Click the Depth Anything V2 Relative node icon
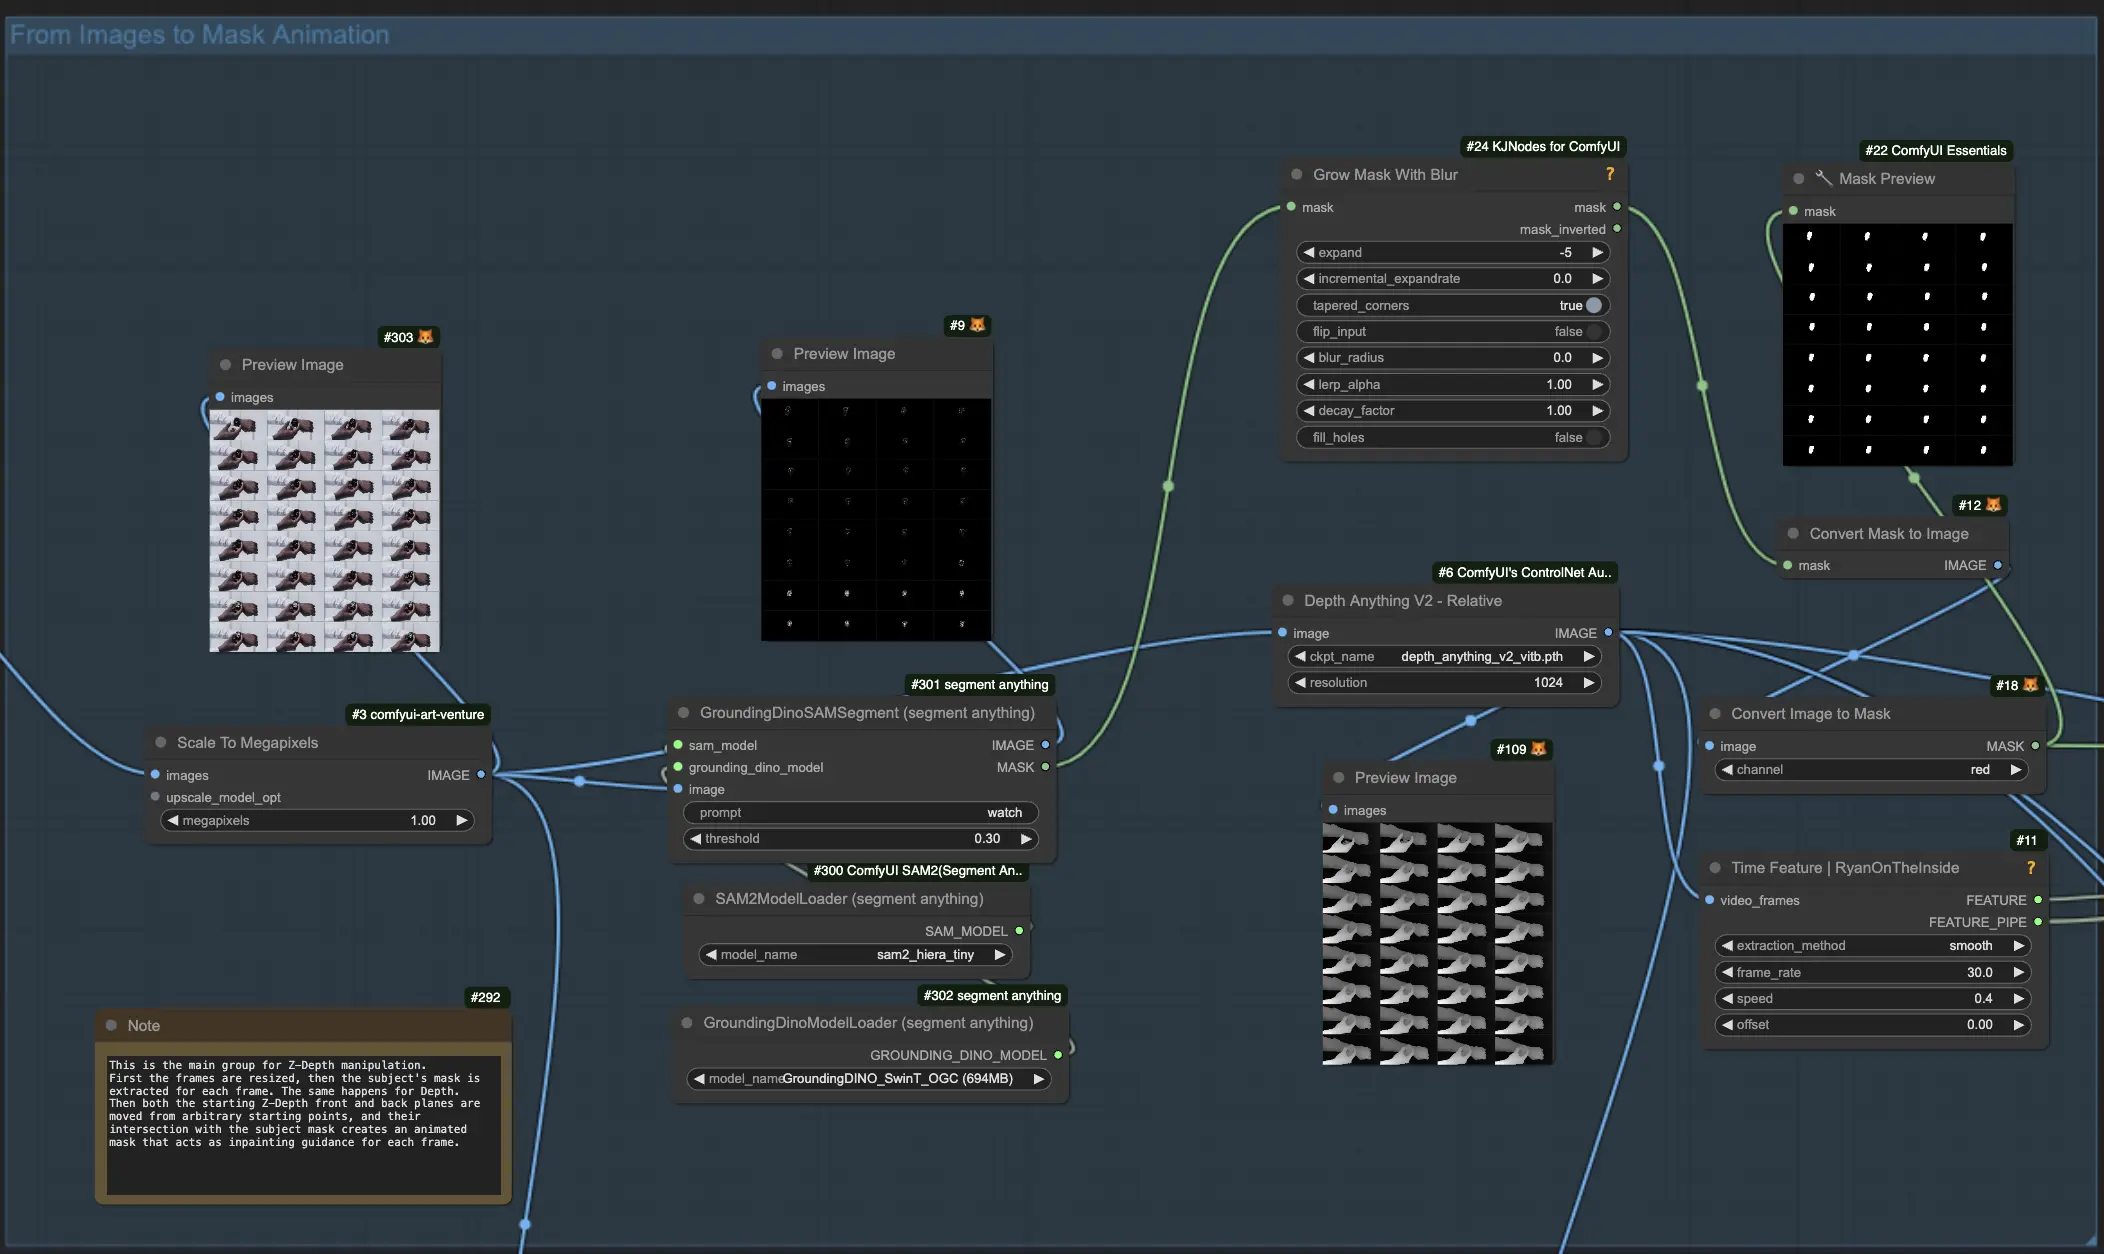 [1288, 599]
